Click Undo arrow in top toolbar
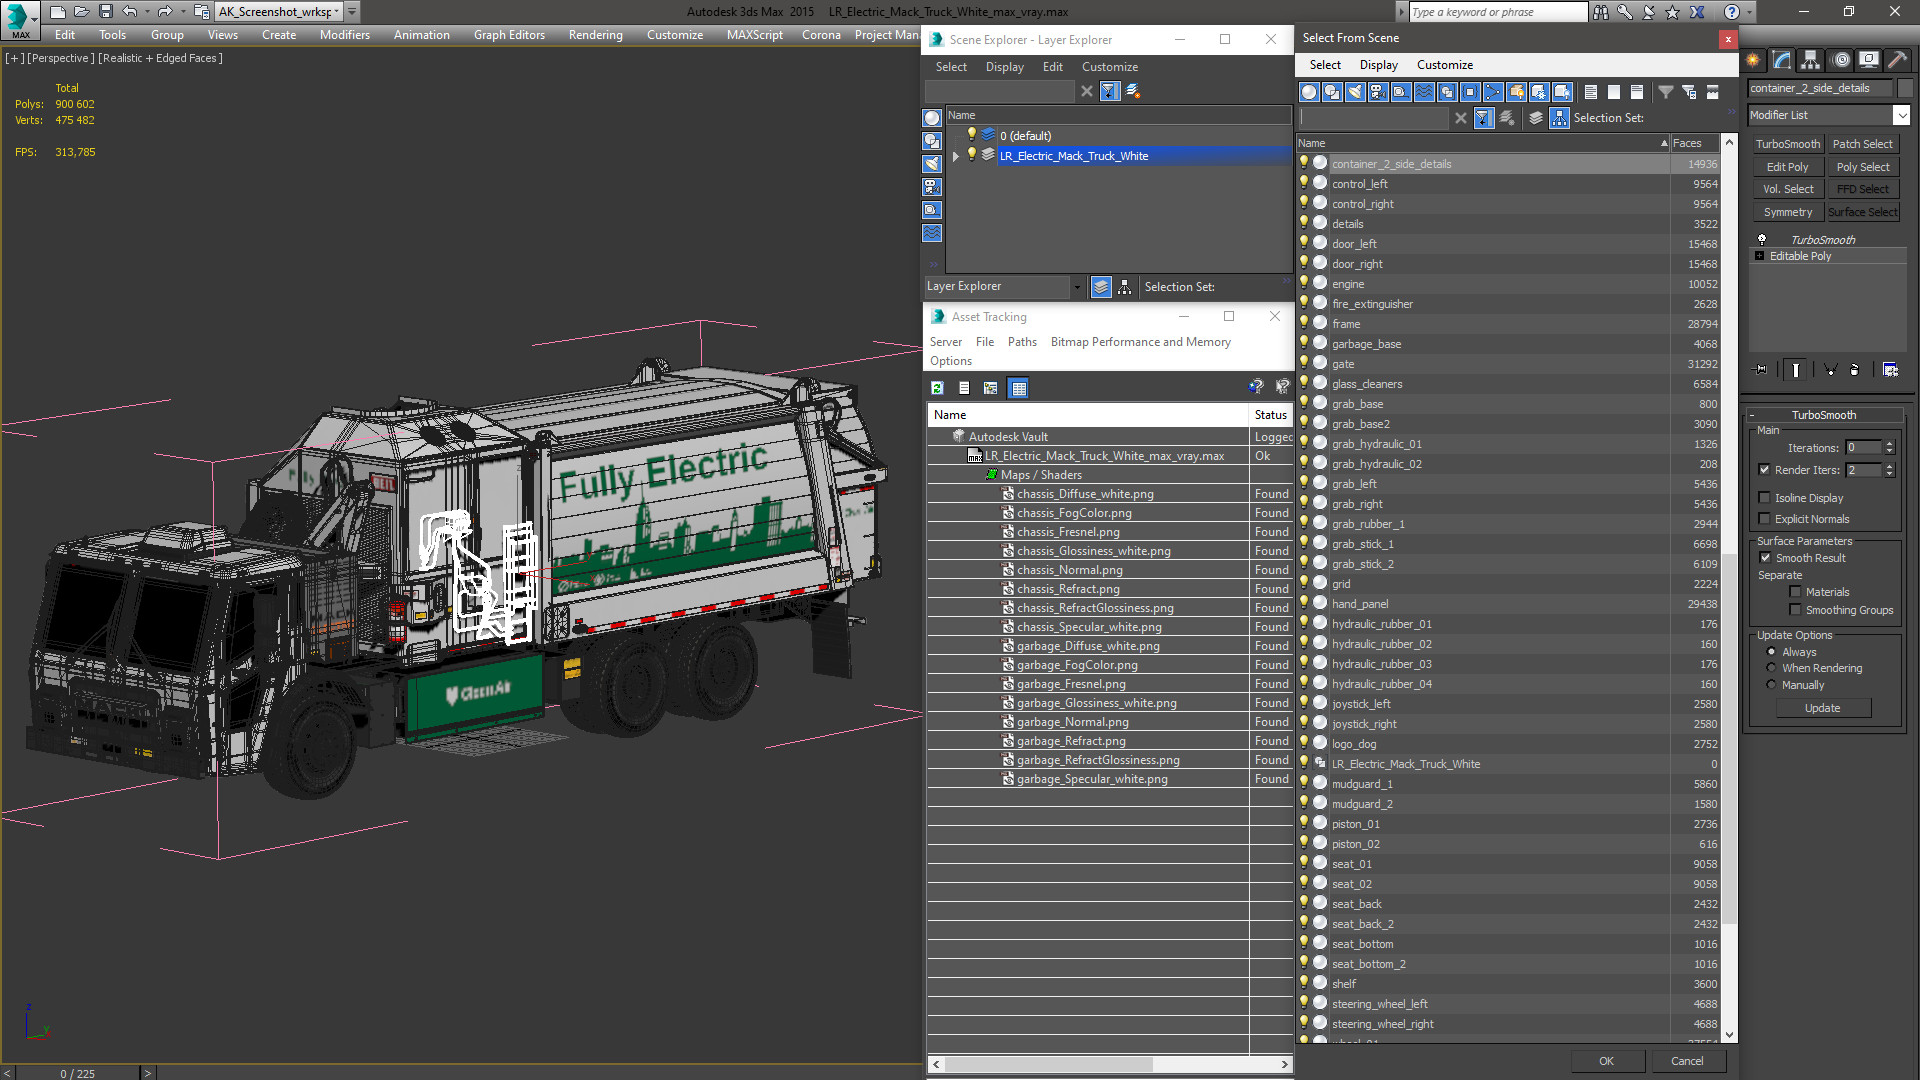The width and height of the screenshot is (1920, 1080). point(130,12)
